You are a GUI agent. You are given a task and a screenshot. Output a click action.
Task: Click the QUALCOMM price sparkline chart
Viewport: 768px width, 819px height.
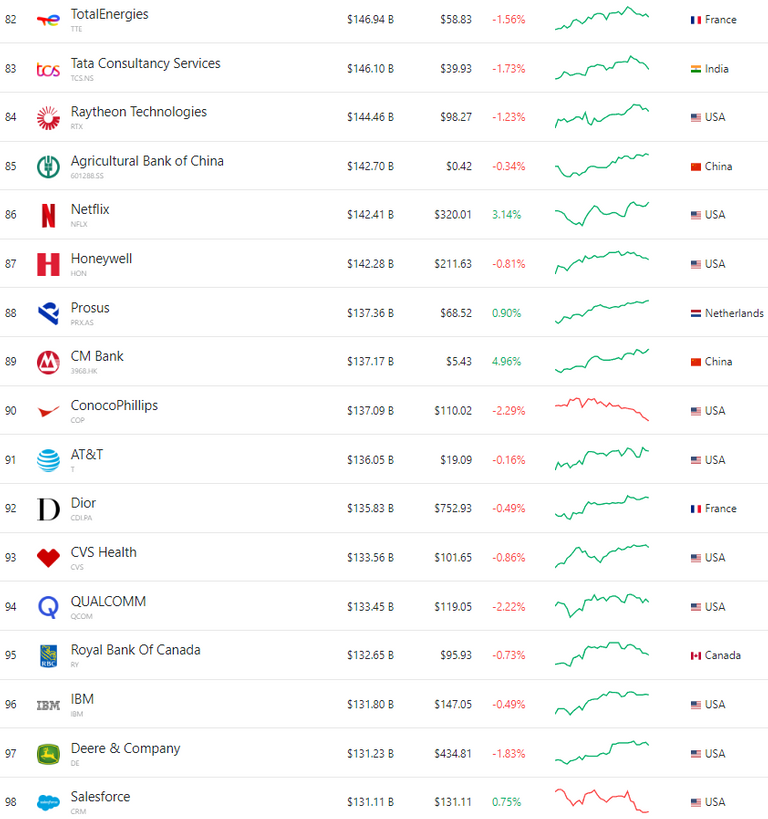602,605
